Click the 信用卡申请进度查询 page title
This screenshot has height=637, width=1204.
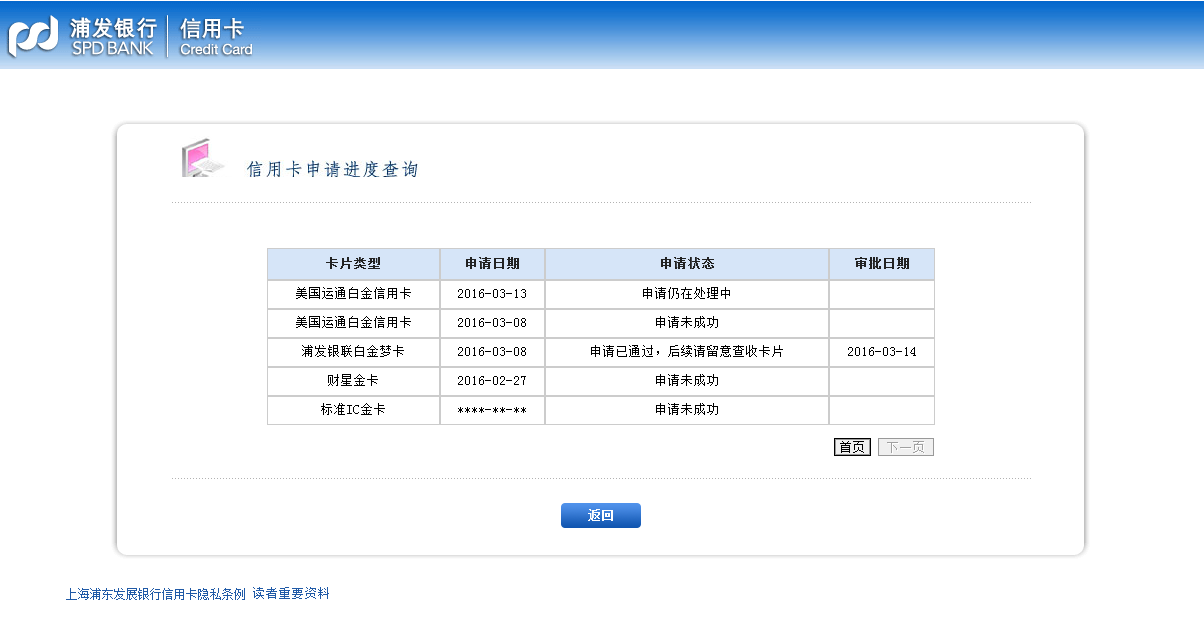333,170
